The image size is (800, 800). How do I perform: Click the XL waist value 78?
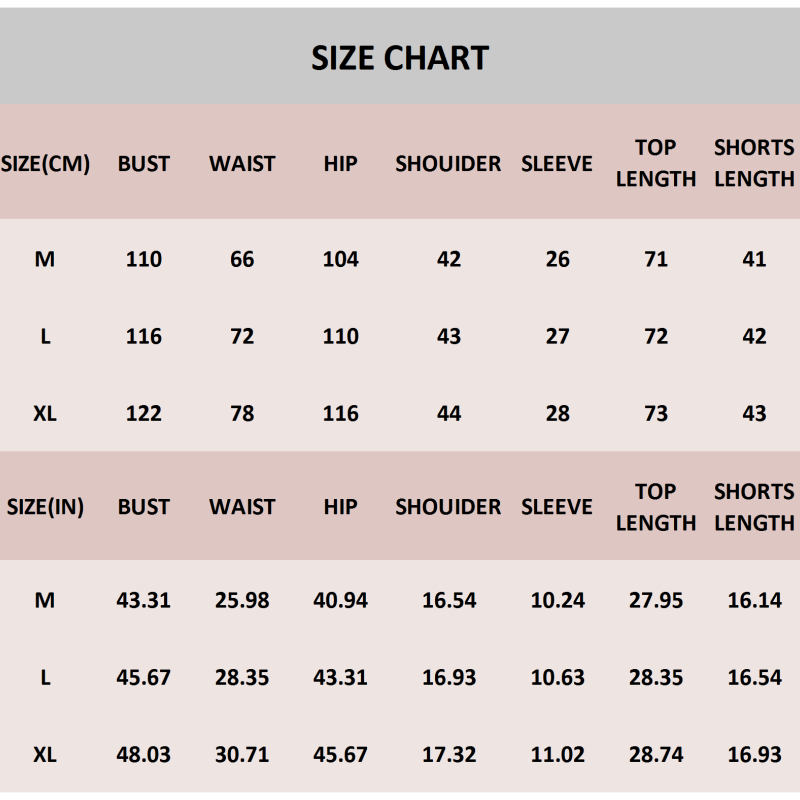[242, 414]
